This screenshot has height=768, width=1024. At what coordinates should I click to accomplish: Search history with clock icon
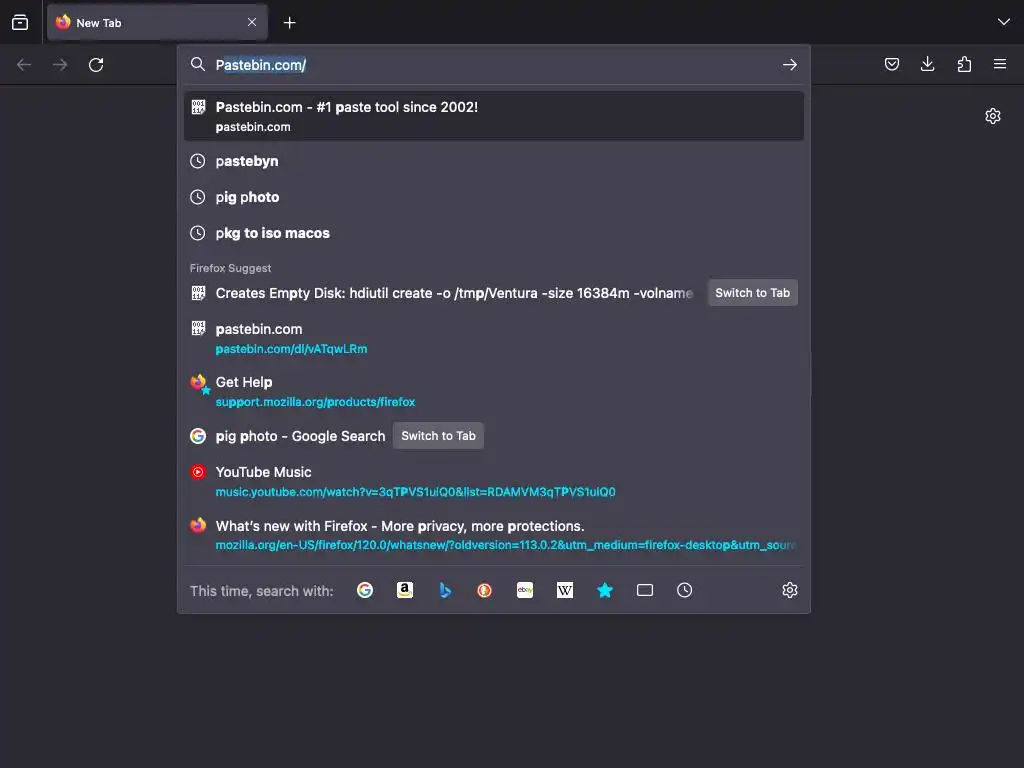coord(684,590)
